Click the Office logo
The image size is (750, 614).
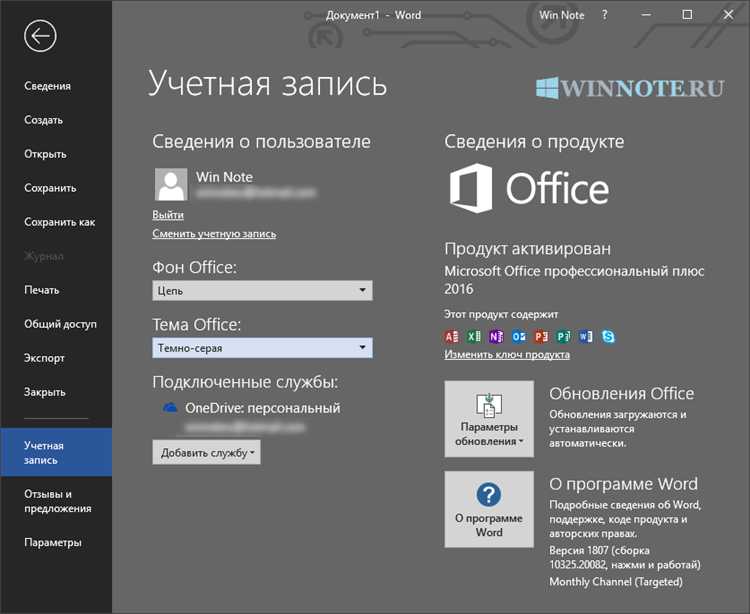click(x=529, y=188)
